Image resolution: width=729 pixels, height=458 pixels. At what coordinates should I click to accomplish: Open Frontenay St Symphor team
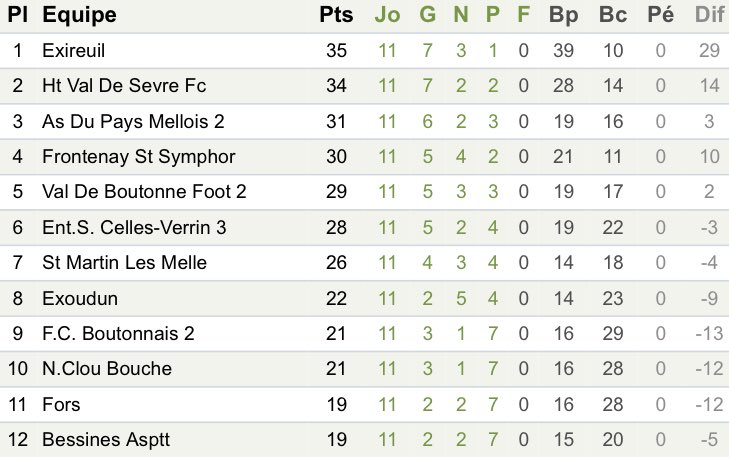point(139,157)
